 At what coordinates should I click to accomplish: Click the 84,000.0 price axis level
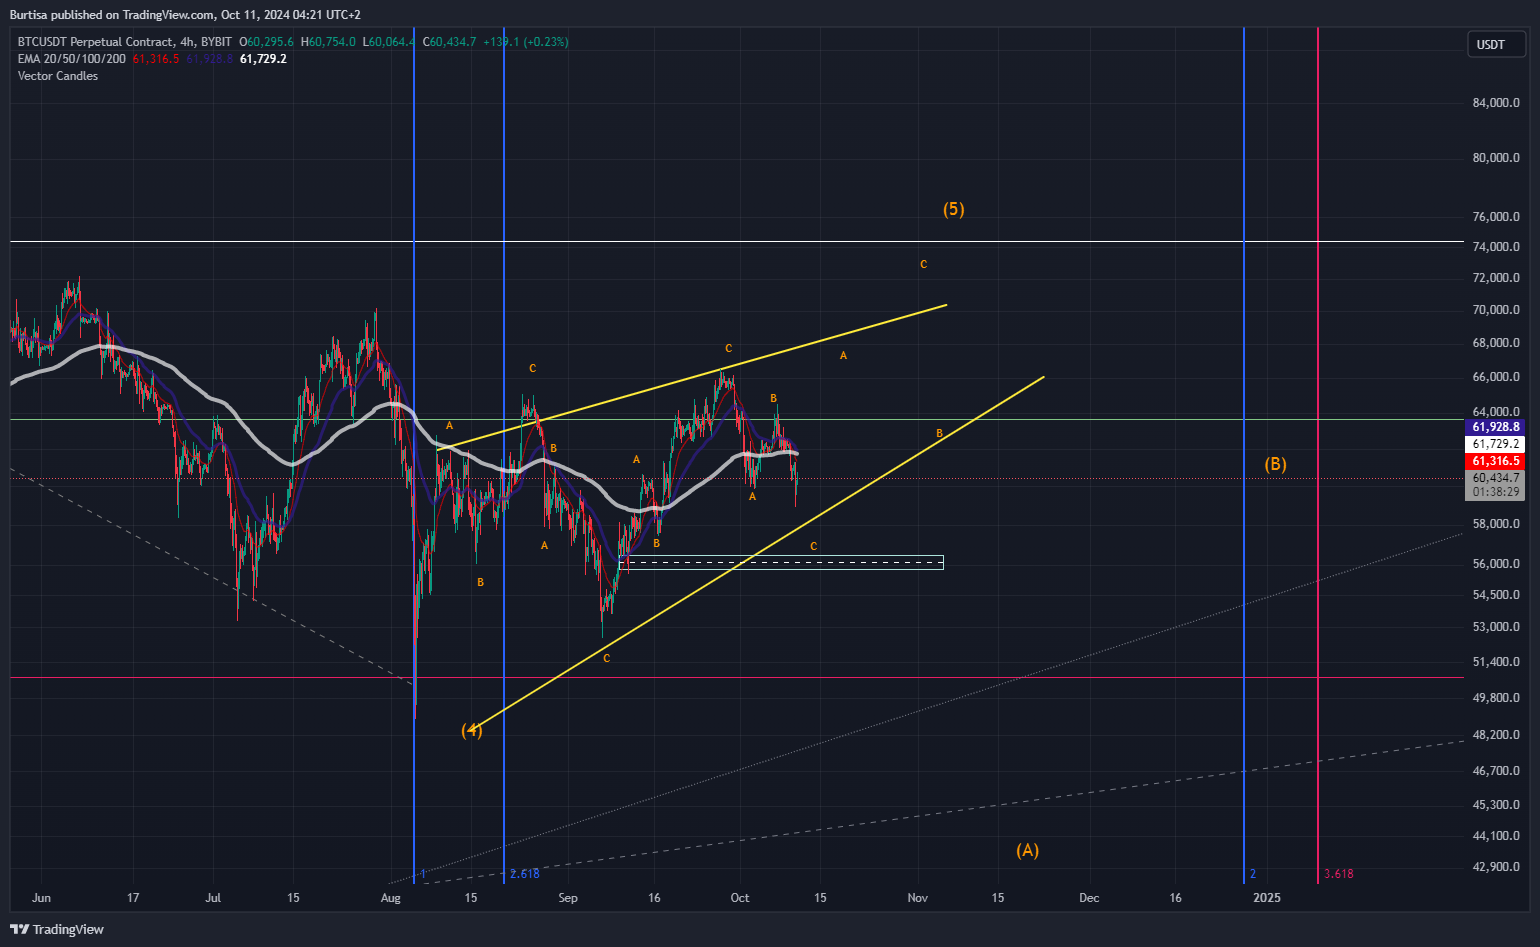click(x=1496, y=103)
